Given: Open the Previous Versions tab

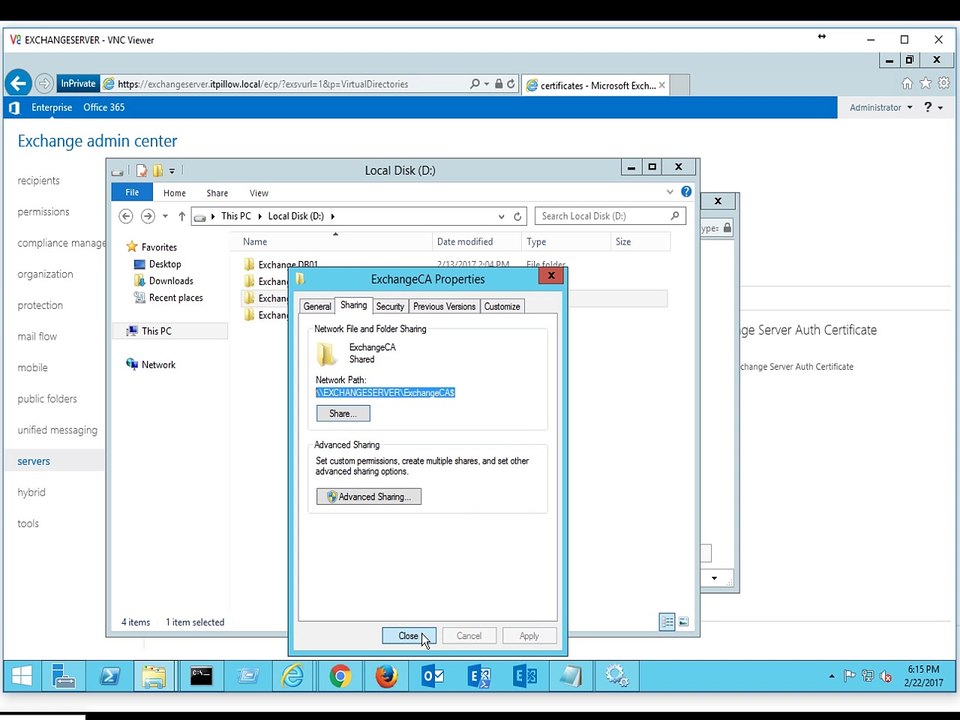Looking at the screenshot, I should click(444, 306).
